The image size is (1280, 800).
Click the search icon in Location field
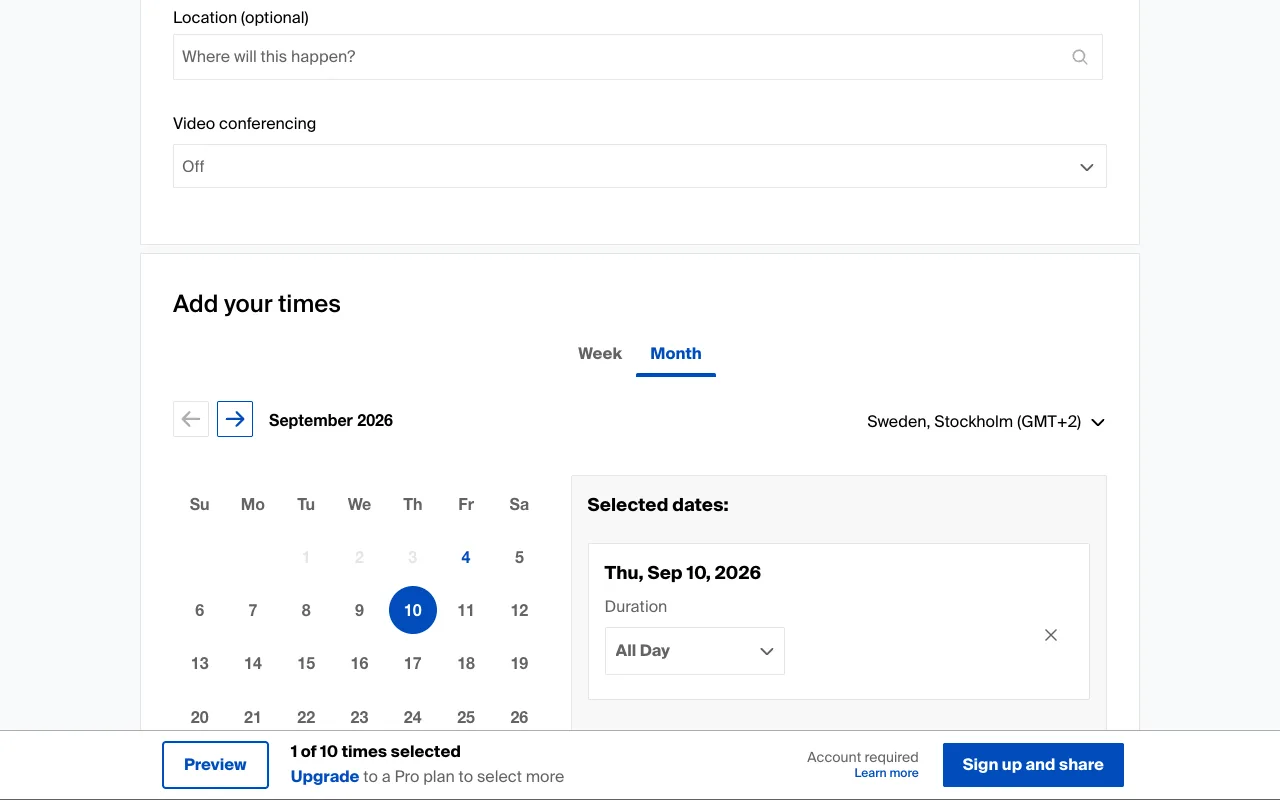1079,57
